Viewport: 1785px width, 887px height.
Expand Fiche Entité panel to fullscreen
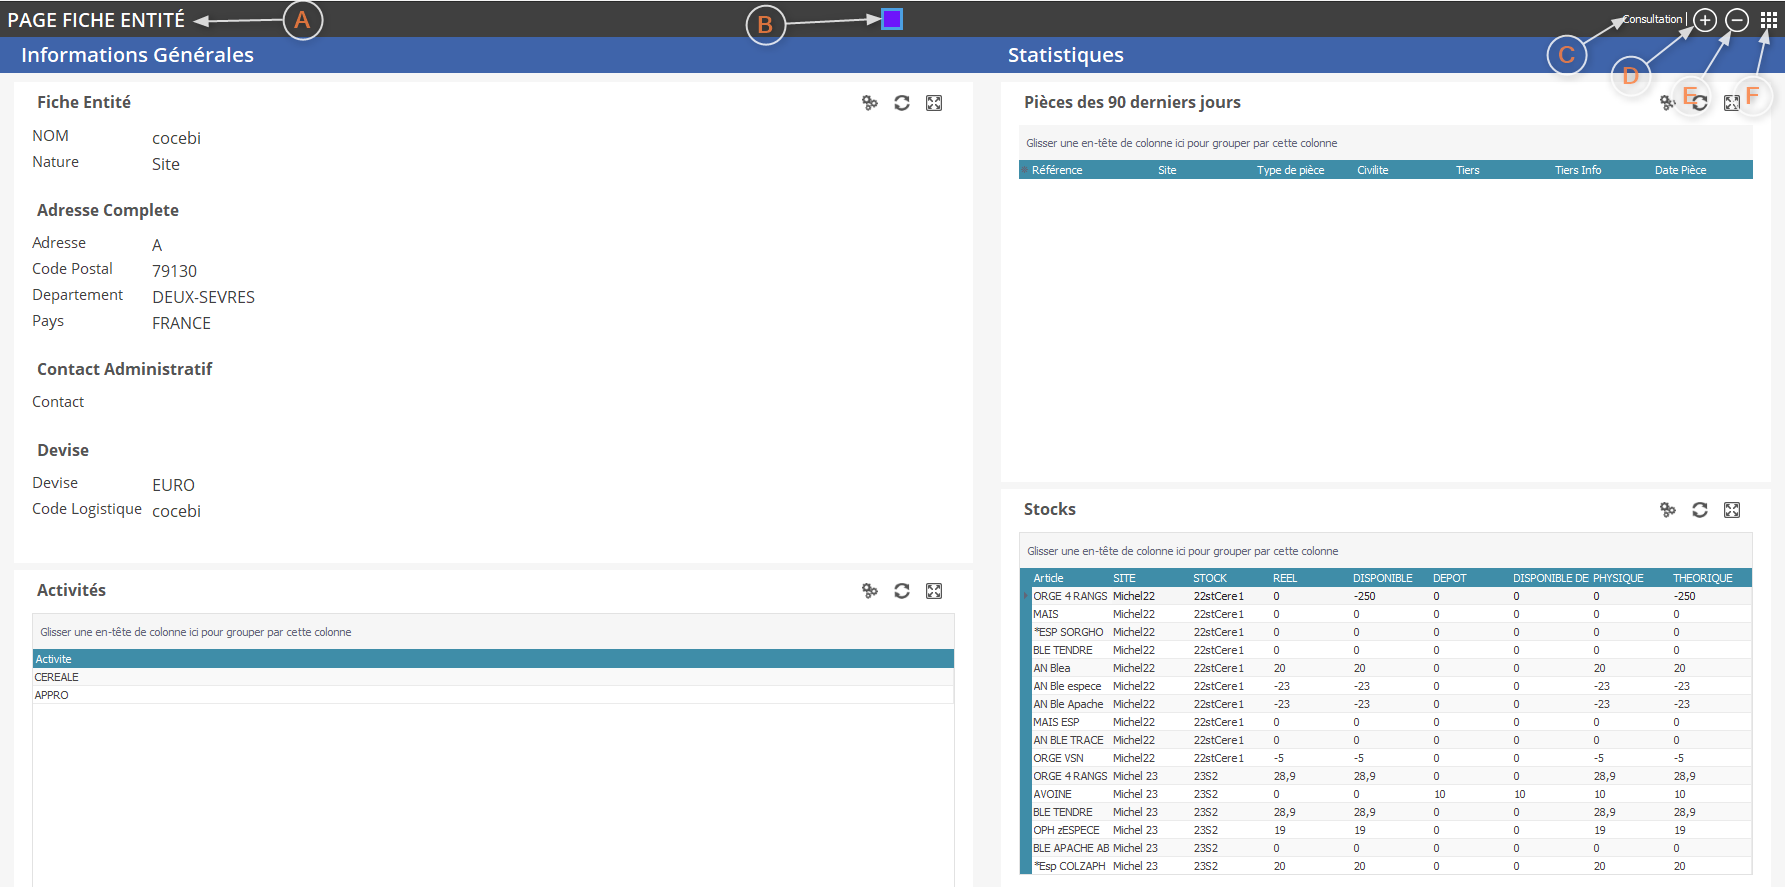934,103
